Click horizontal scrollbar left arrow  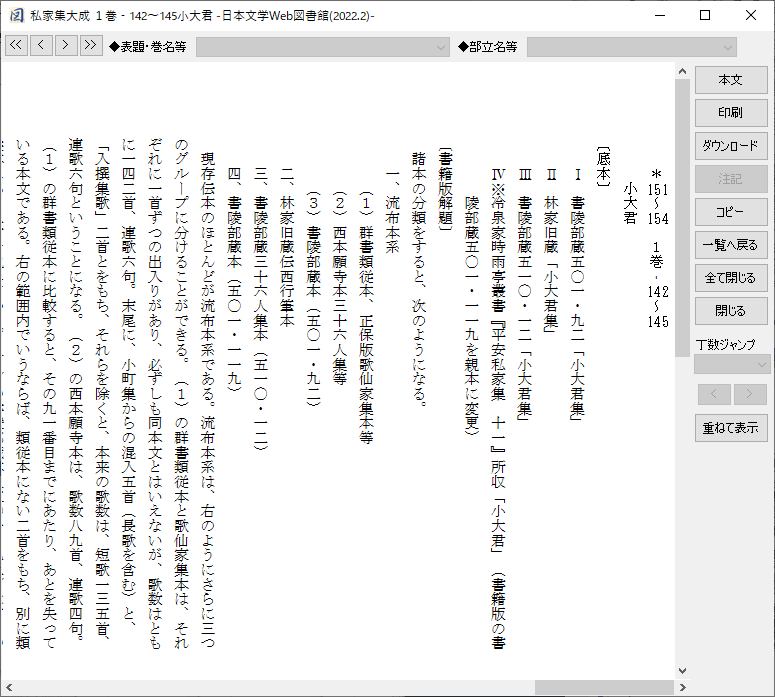point(8,687)
